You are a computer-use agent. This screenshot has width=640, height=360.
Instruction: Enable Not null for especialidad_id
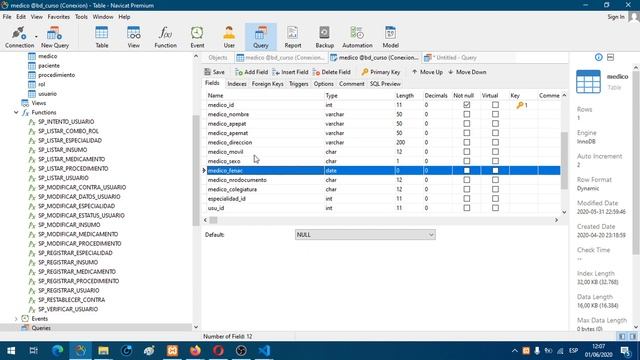[x=467, y=198]
